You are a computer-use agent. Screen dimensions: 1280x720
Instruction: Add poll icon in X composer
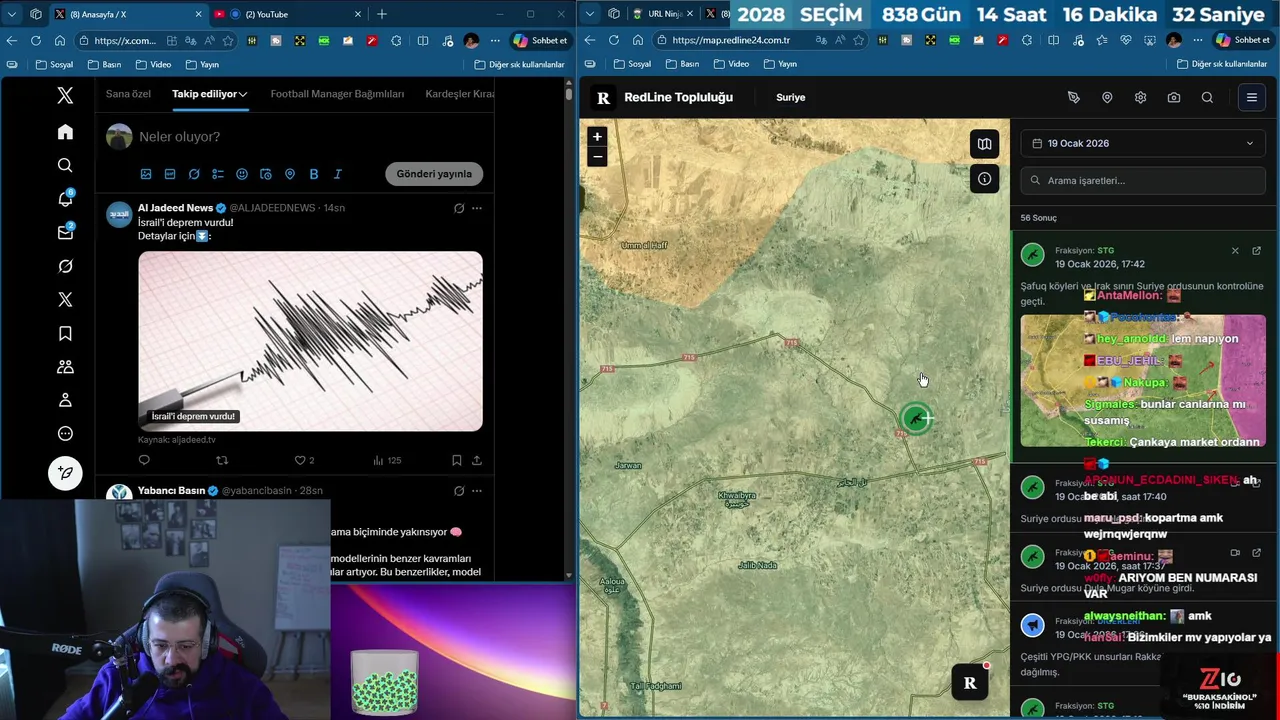click(218, 174)
